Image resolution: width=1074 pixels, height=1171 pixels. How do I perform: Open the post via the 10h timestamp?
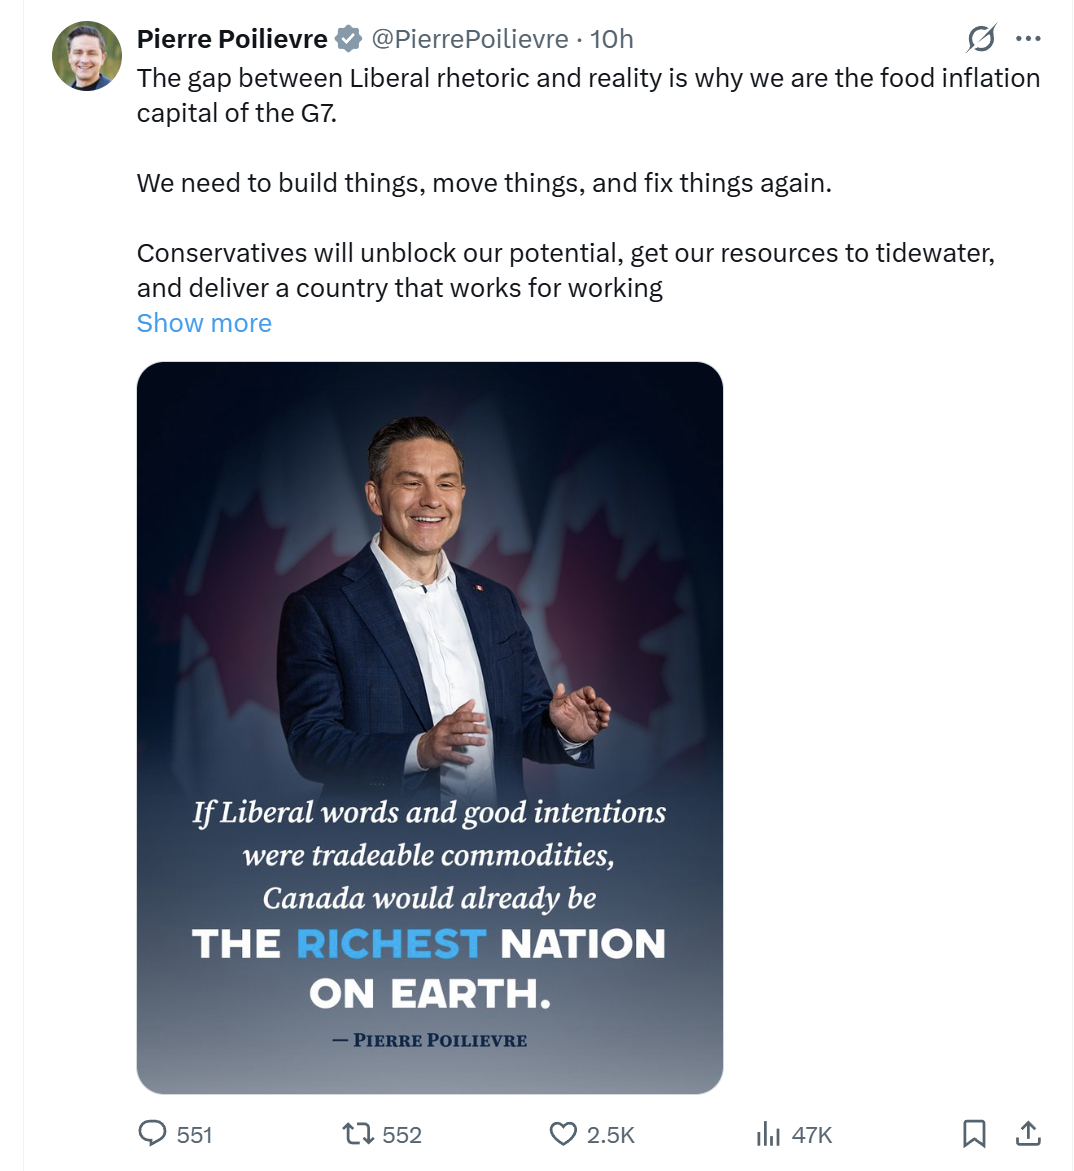click(612, 39)
